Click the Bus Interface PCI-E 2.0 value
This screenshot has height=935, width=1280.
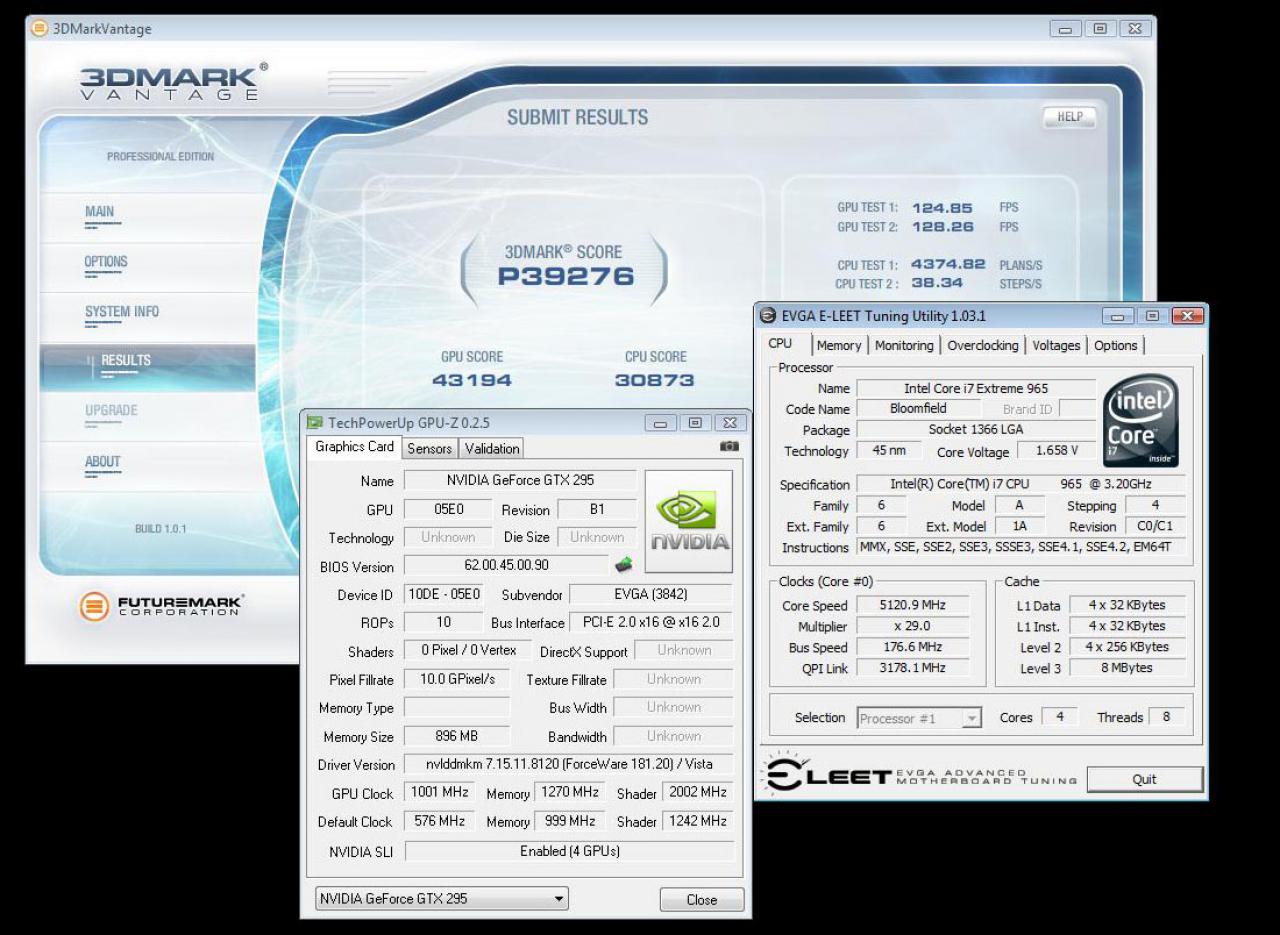tap(651, 622)
